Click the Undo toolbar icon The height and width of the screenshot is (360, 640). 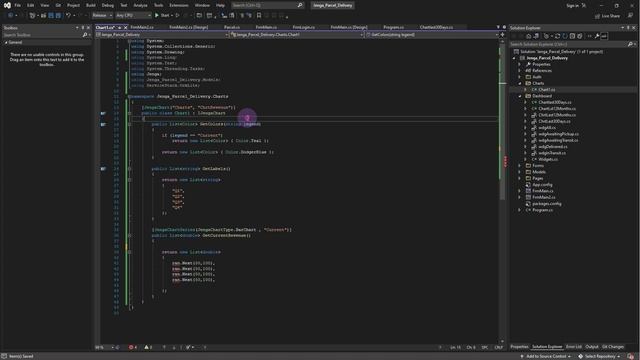pos(68,16)
